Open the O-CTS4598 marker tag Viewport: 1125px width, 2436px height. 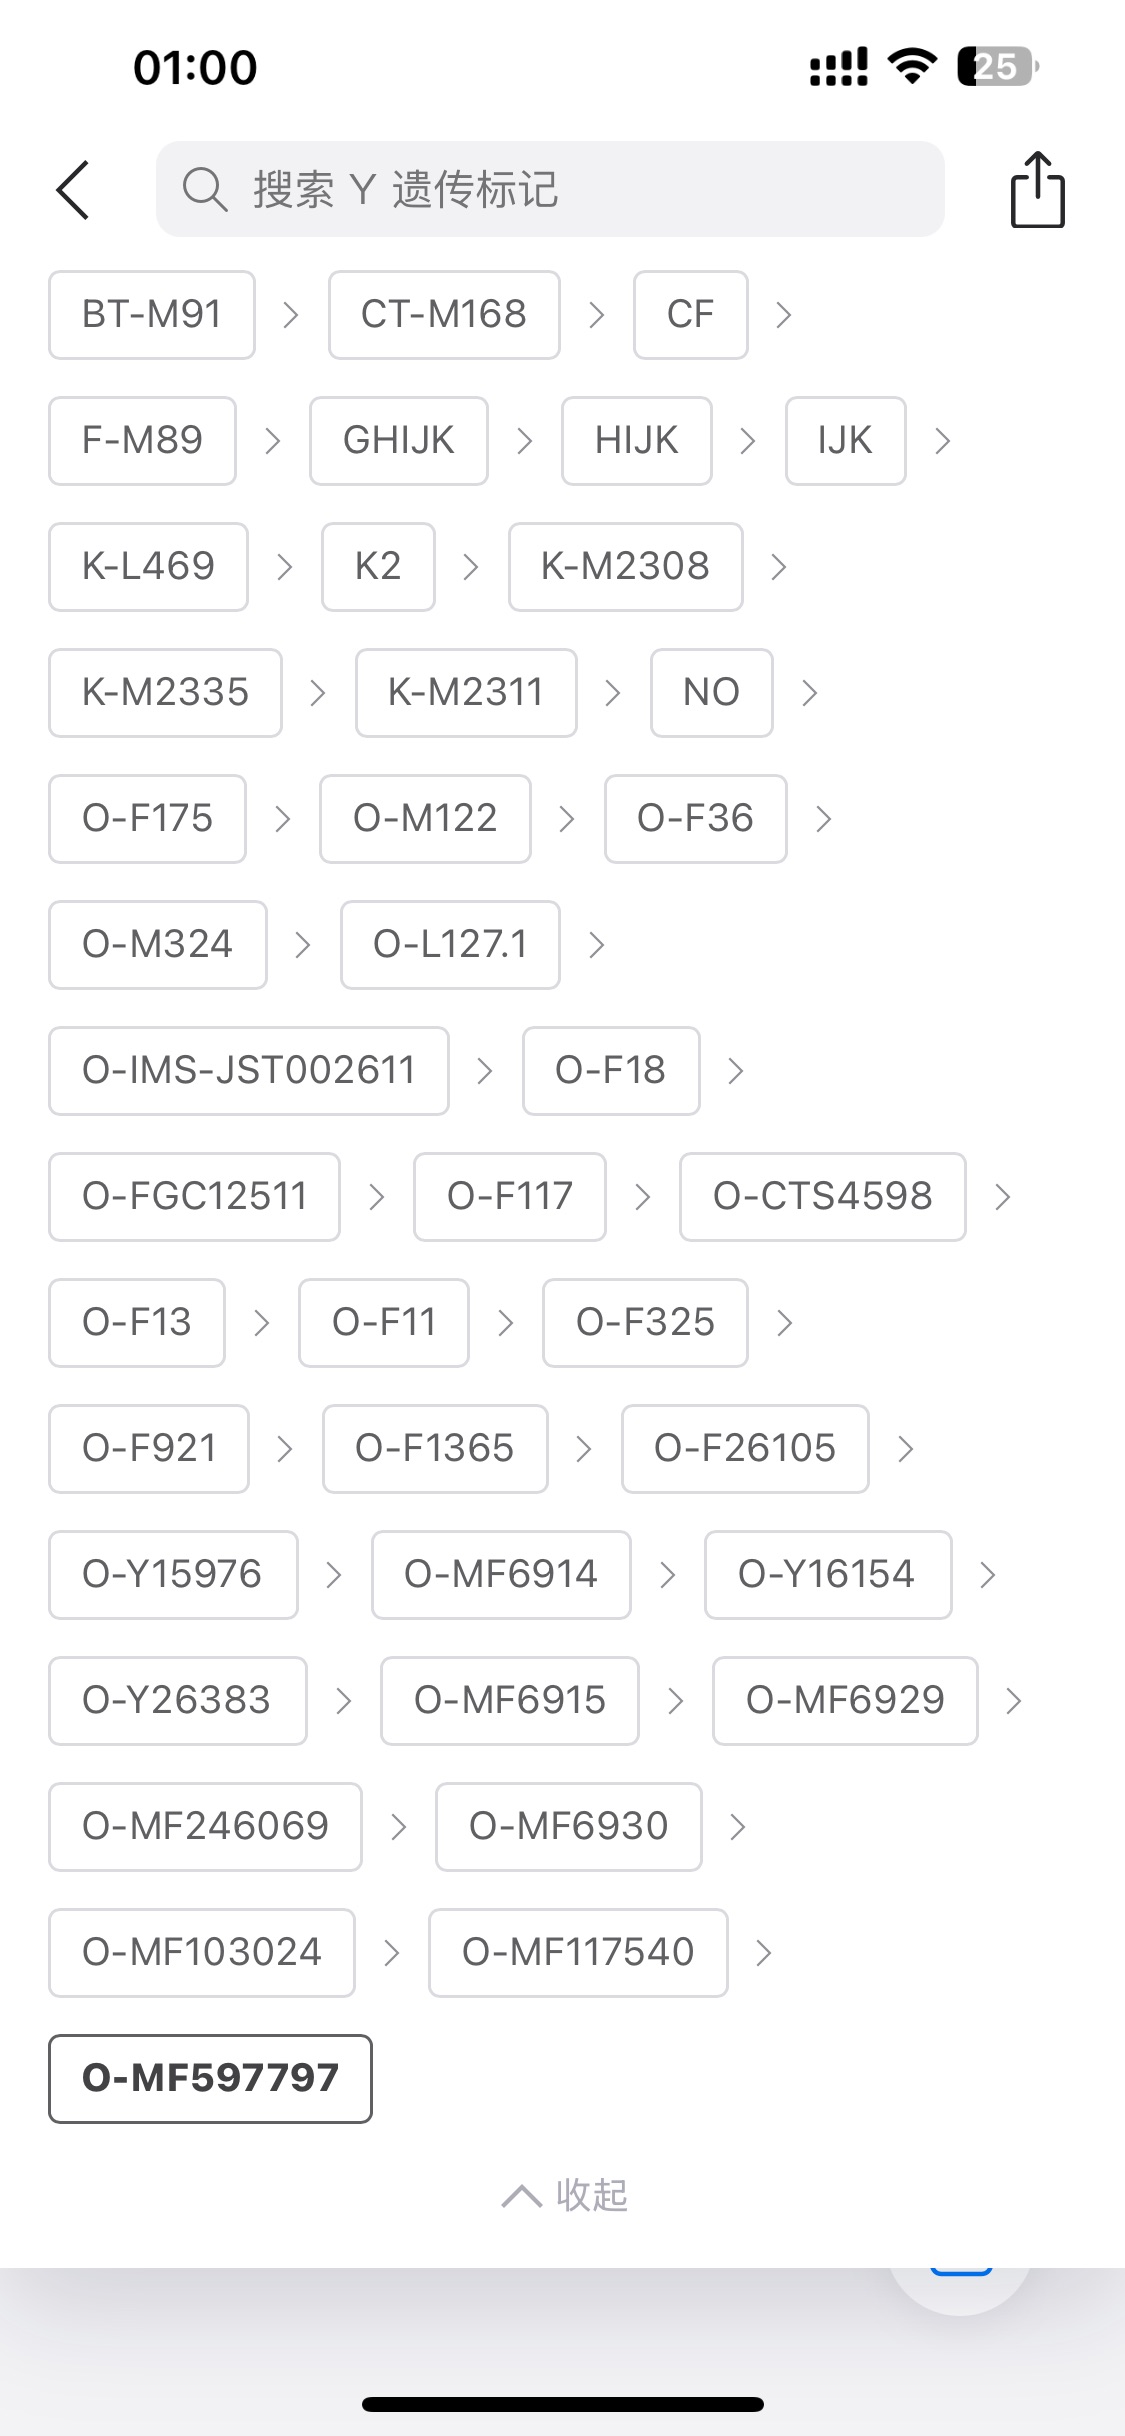(822, 1197)
